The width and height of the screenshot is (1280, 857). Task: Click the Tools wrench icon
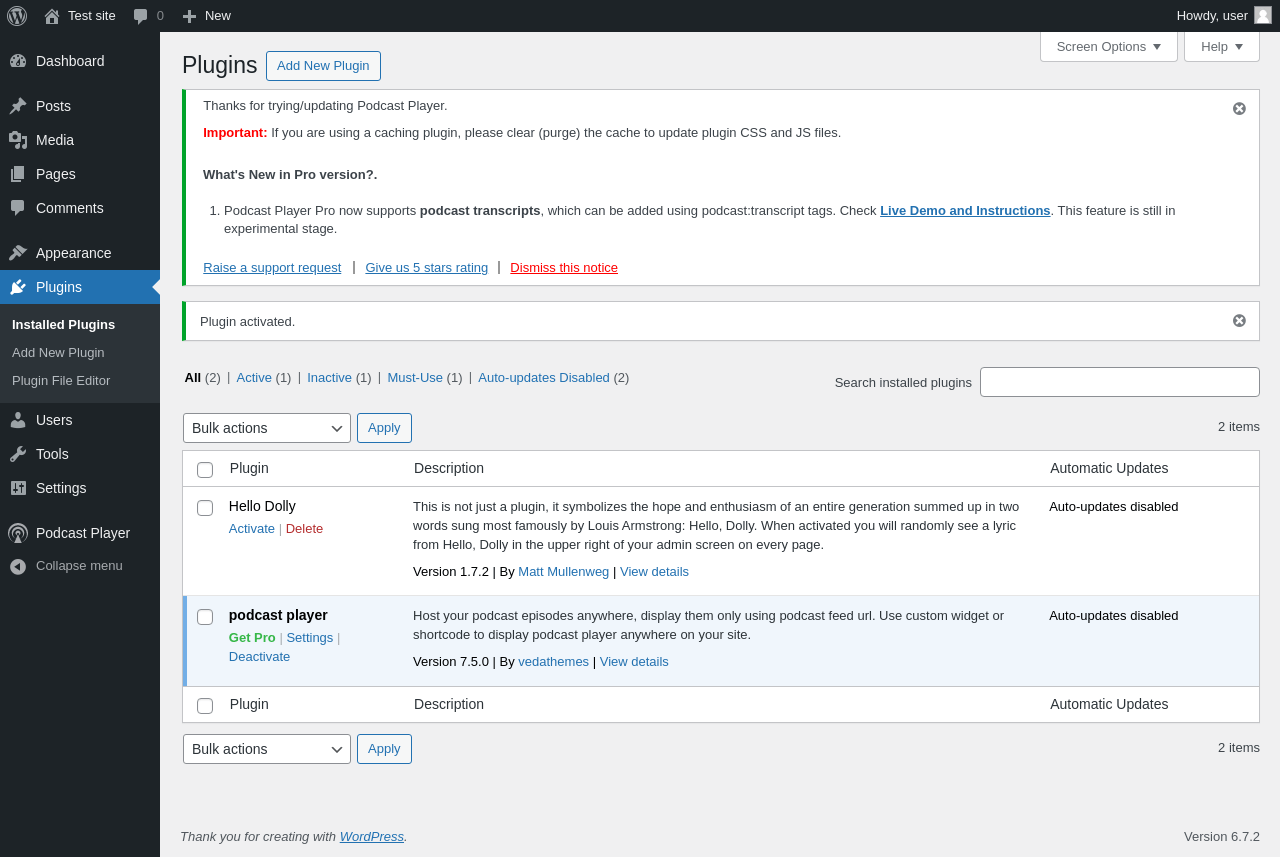click(x=18, y=454)
